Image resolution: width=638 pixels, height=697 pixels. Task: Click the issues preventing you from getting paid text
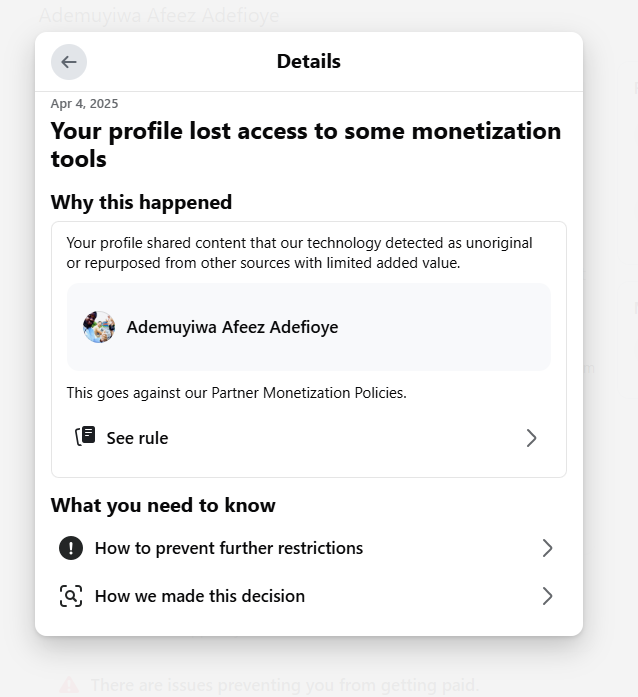[x=284, y=685]
